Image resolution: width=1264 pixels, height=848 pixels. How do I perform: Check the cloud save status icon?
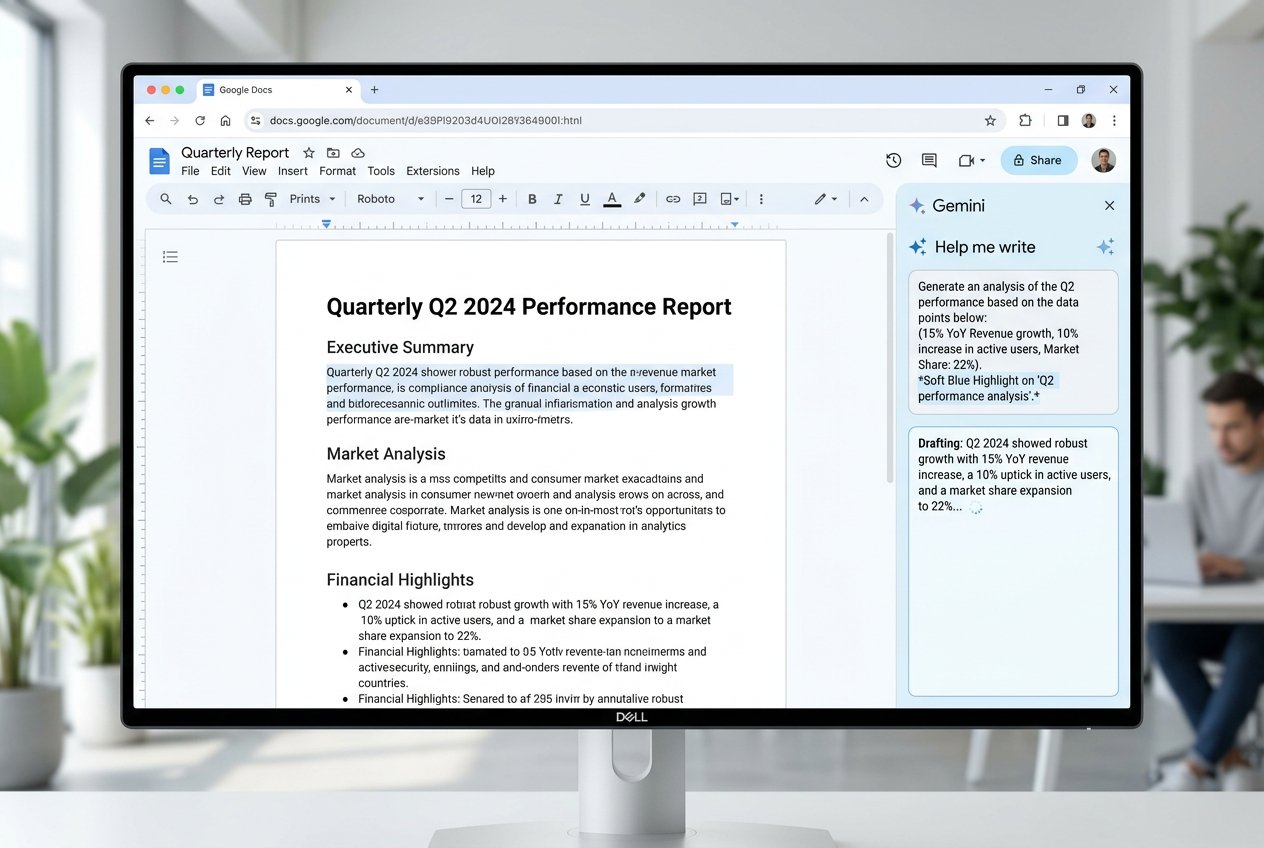pos(358,153)
